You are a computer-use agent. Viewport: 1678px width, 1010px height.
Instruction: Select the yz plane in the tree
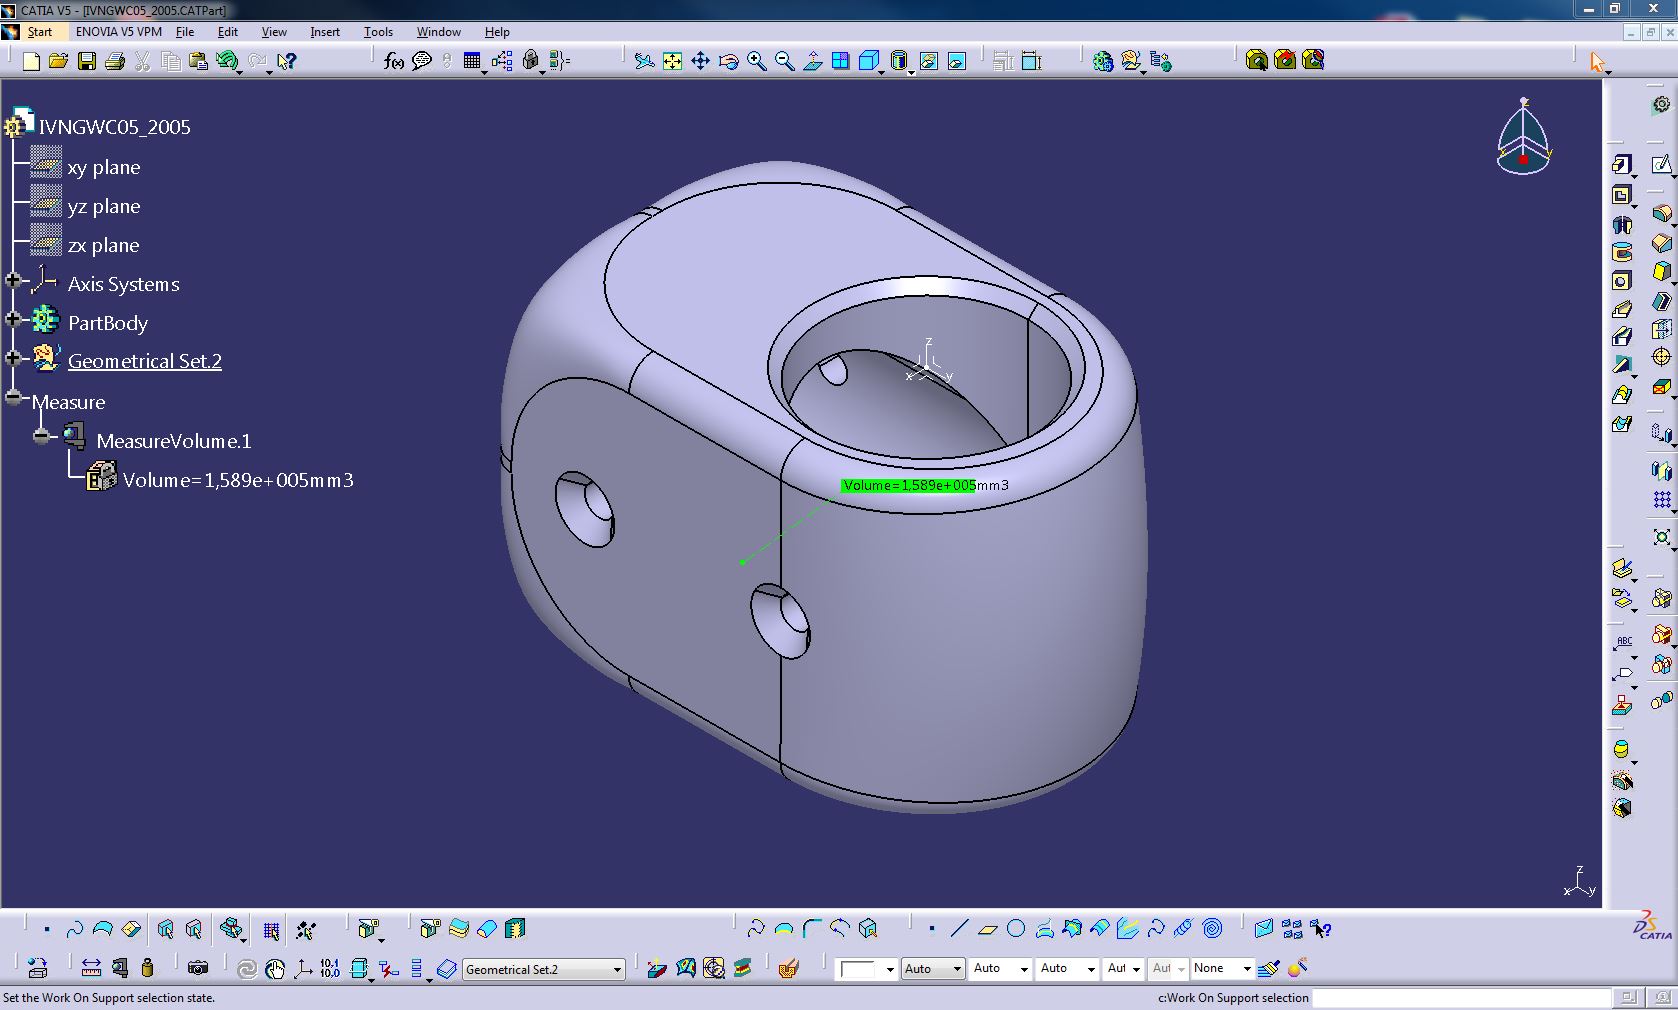[x=104, y=206]
